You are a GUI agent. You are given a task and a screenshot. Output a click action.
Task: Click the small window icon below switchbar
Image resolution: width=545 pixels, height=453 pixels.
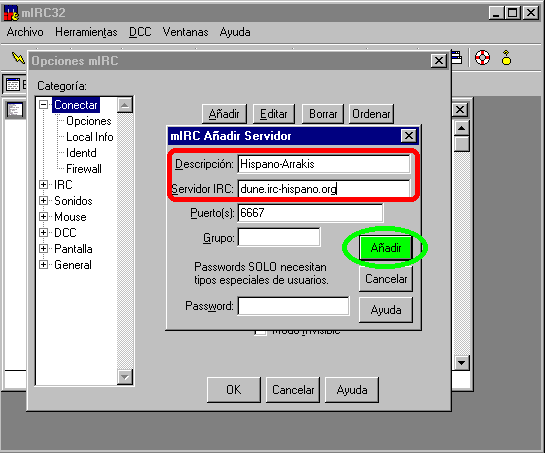click(x=15, y=110)
